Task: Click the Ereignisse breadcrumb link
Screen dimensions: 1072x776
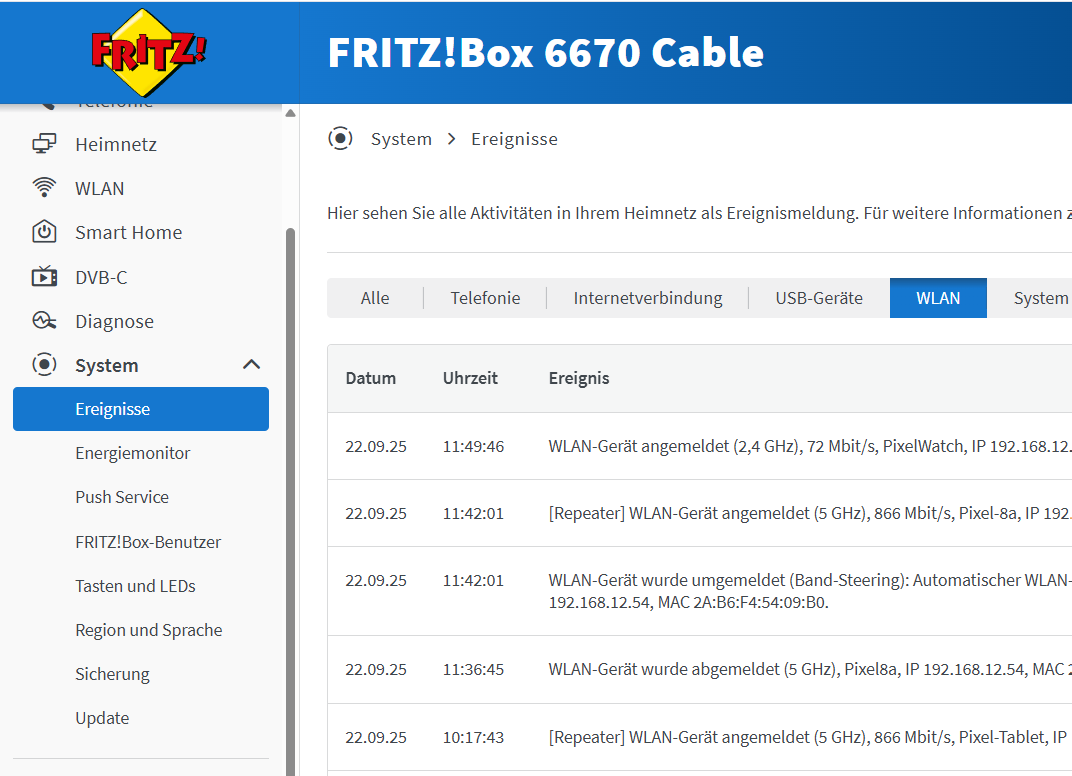Action: pos(514,139)
